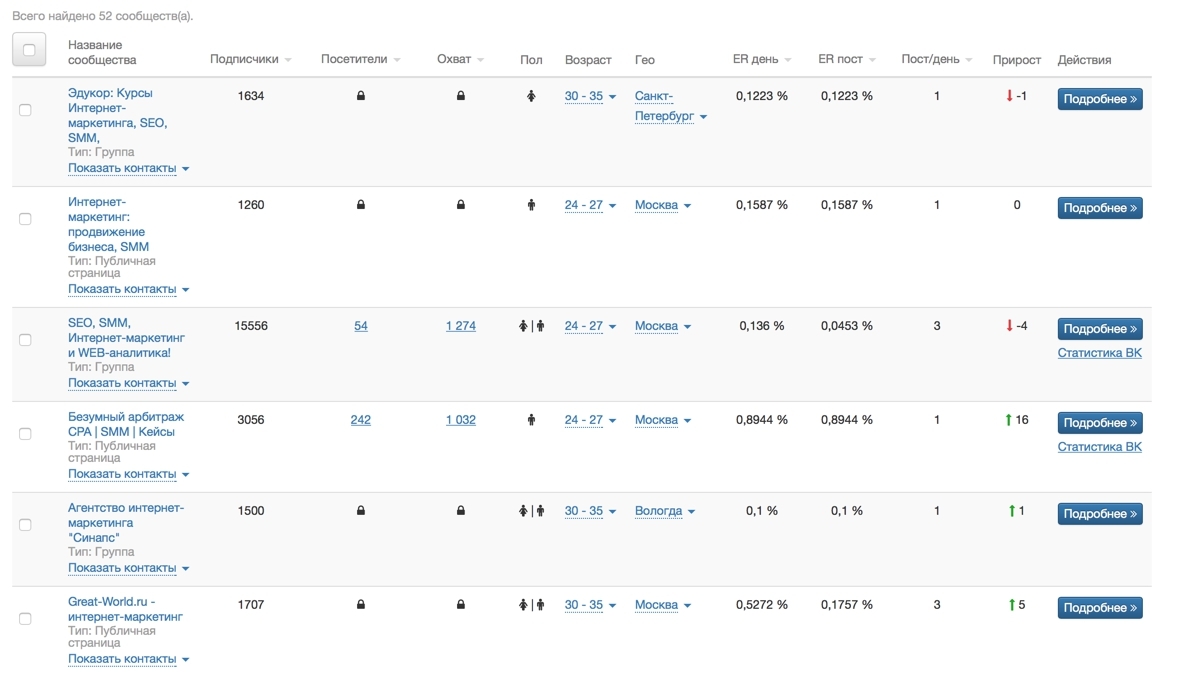This screenshot has width=1188, height=675.
Task: Open visitors count 242 link
Action: (361, 420)
